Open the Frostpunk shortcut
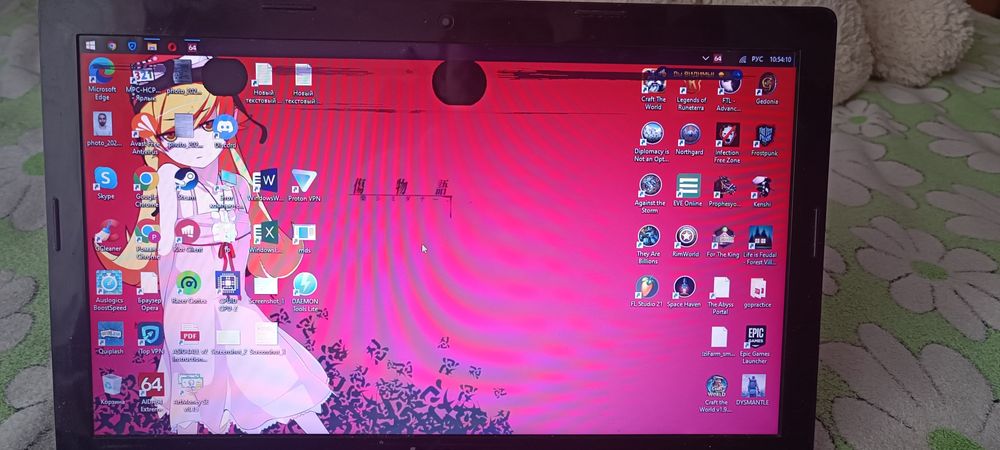This screenshot has width=1000, height=450. (x=764, y=140)
